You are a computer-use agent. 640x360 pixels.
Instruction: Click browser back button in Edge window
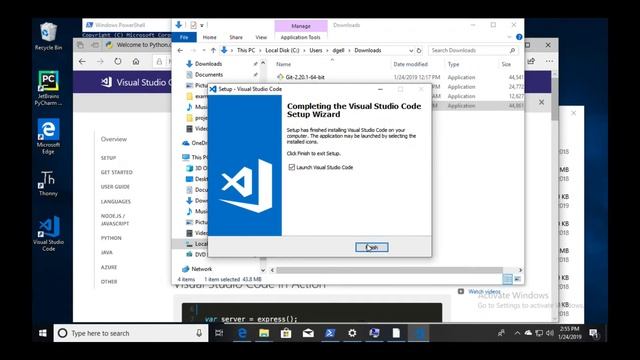[82, 62]
